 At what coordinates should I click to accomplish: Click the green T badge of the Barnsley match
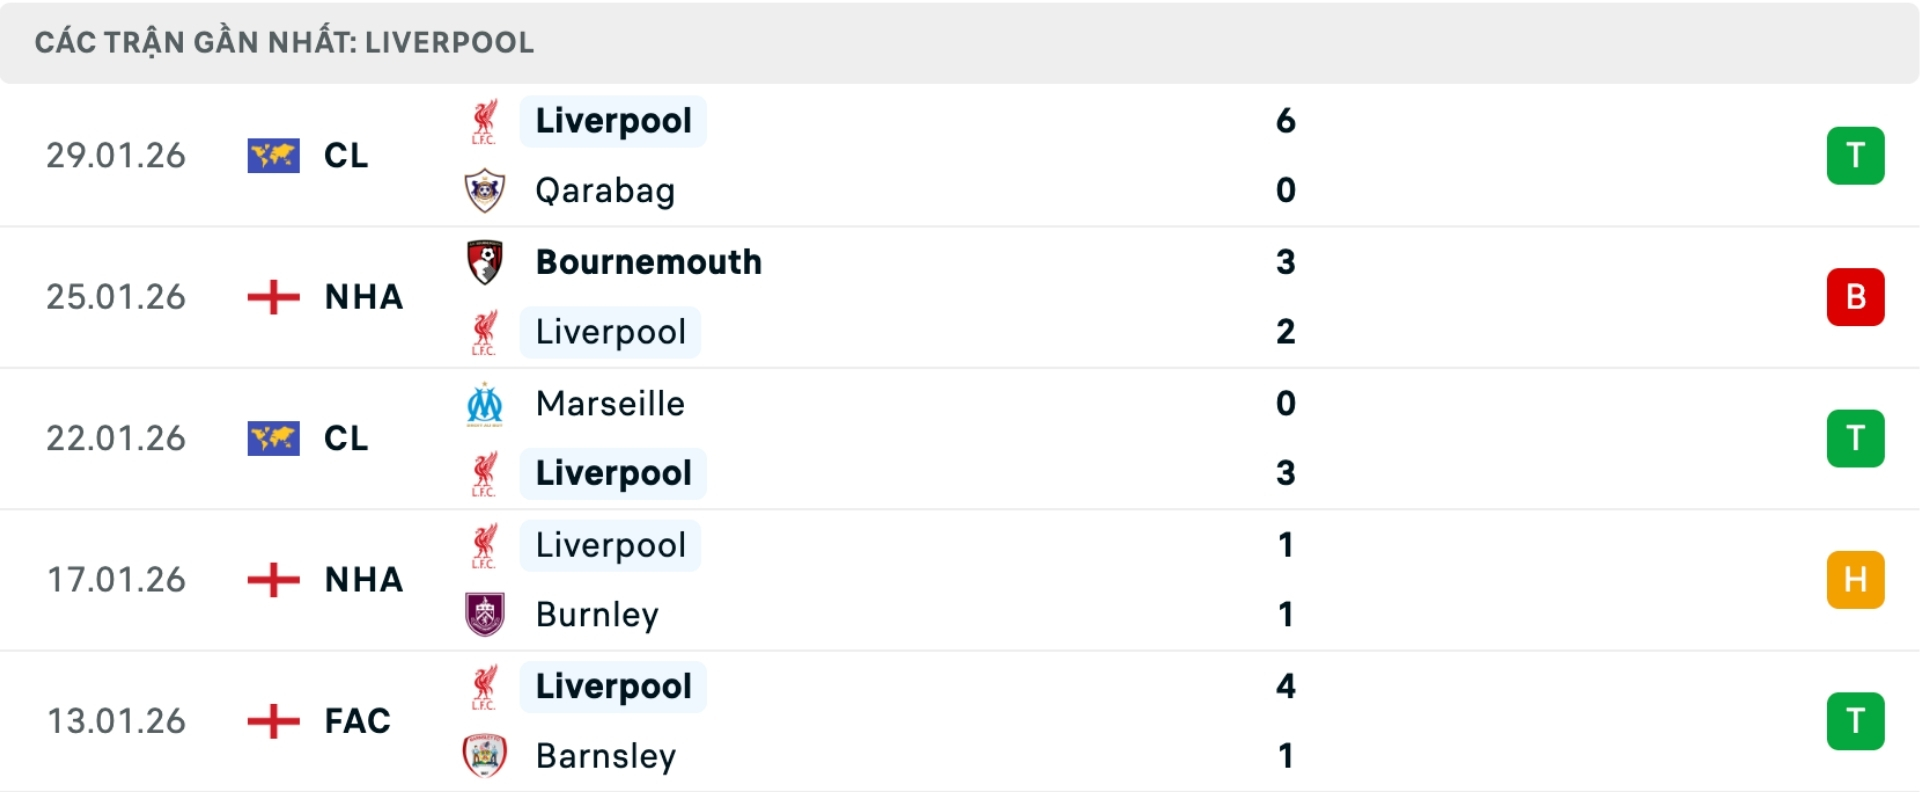[1856, 721]
